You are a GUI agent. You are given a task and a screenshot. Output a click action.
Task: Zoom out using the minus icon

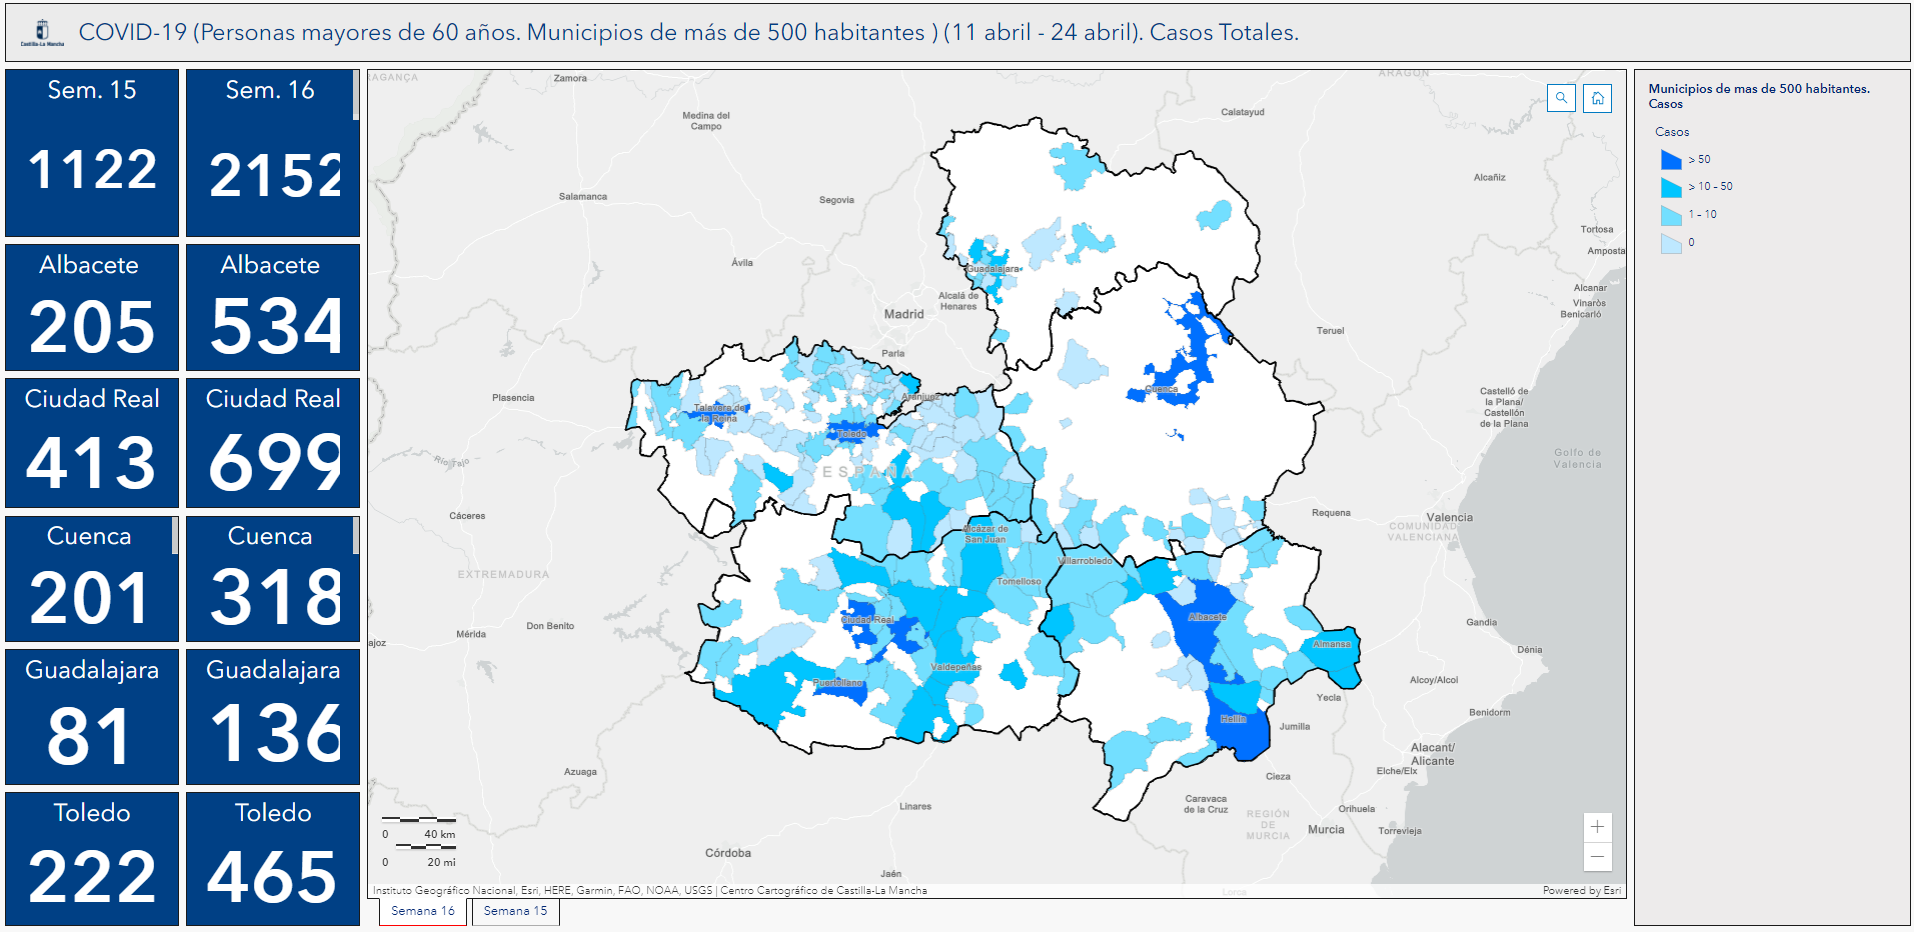coord(1597,857)
